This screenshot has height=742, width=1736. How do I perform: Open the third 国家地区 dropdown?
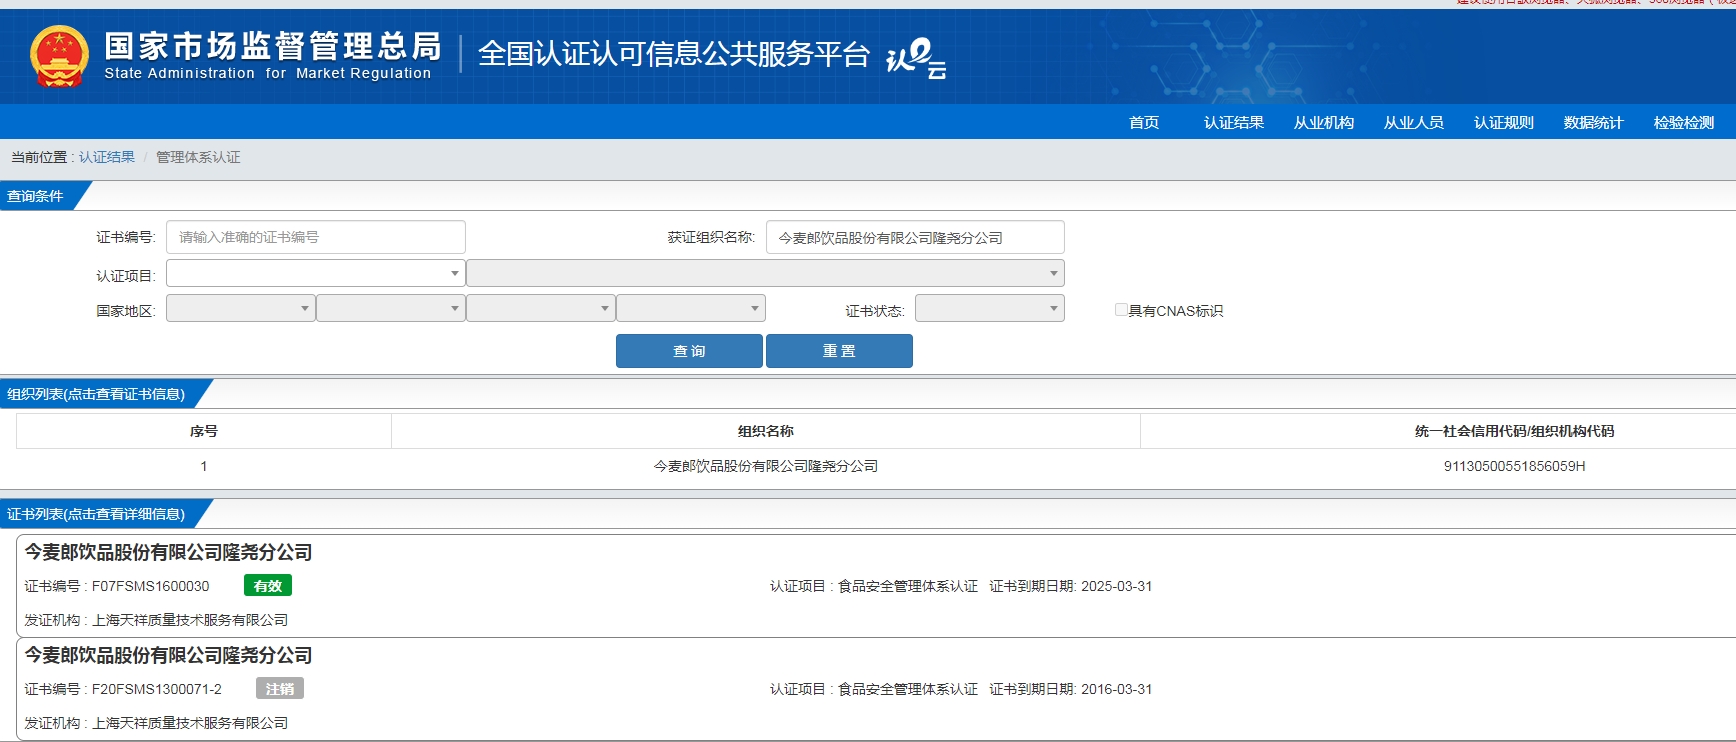(x=541, y=308)
